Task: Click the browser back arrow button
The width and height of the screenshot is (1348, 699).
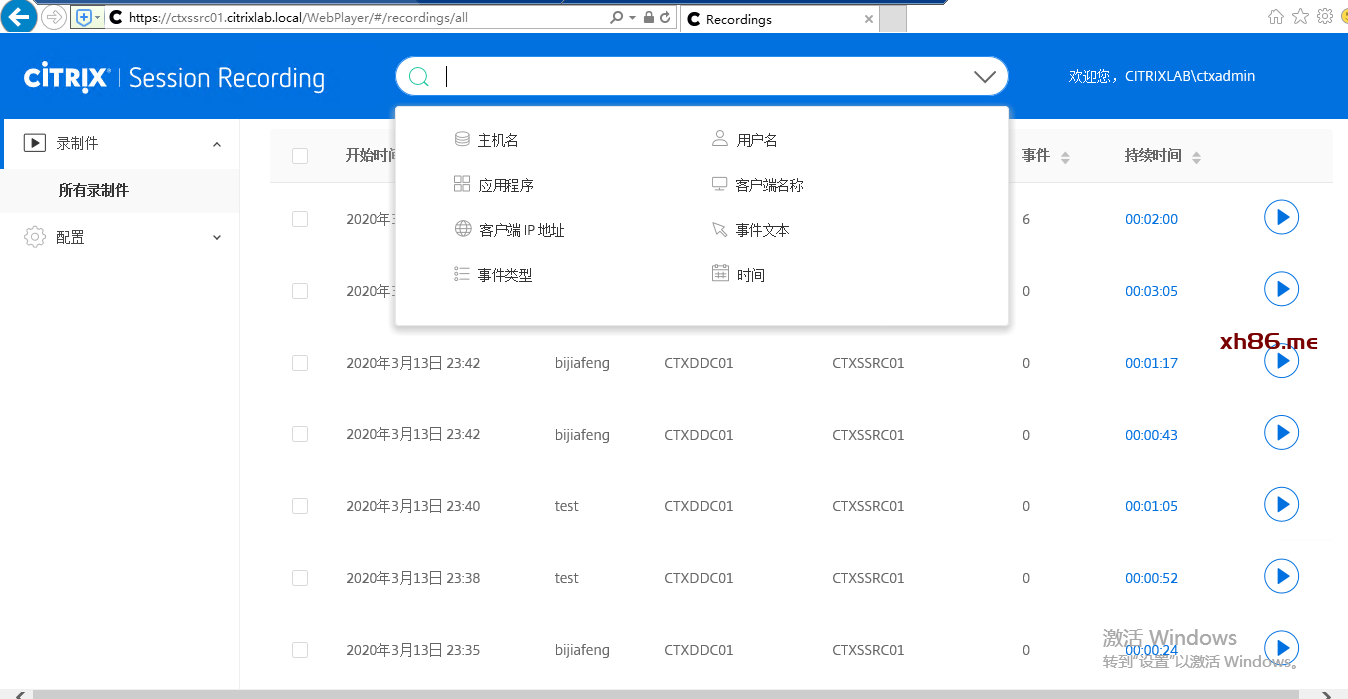Action: 20,17
